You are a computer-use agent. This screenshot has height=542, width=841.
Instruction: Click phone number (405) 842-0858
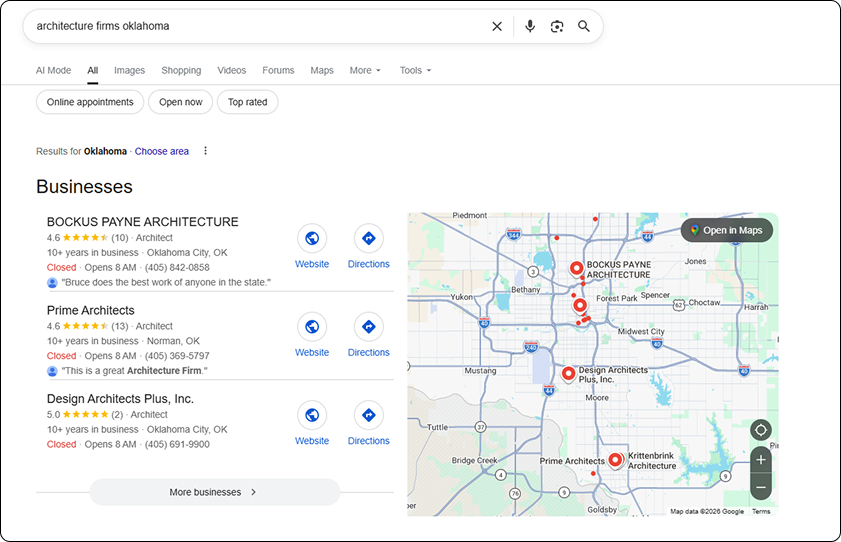pos(177,268)
